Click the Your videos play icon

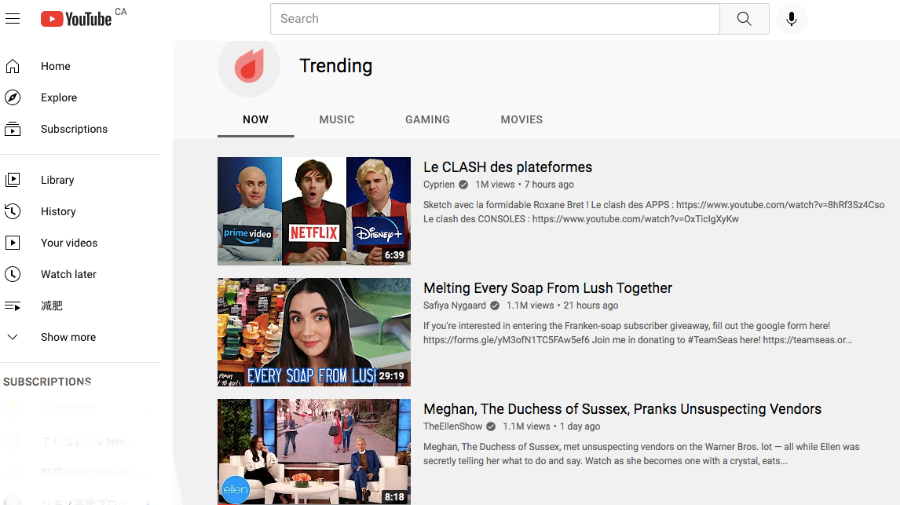click(13, 243)
